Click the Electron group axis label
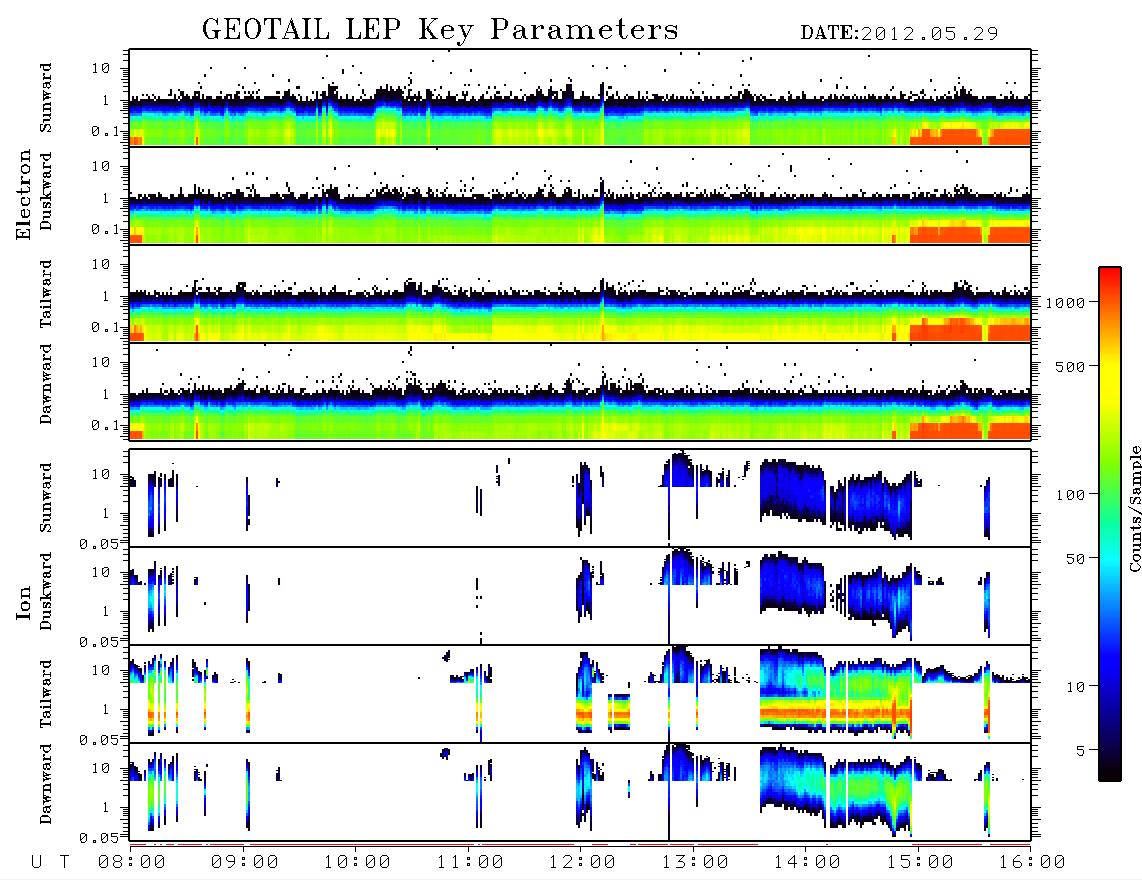This screenshot has width=1142, height=880. (23, 194)
